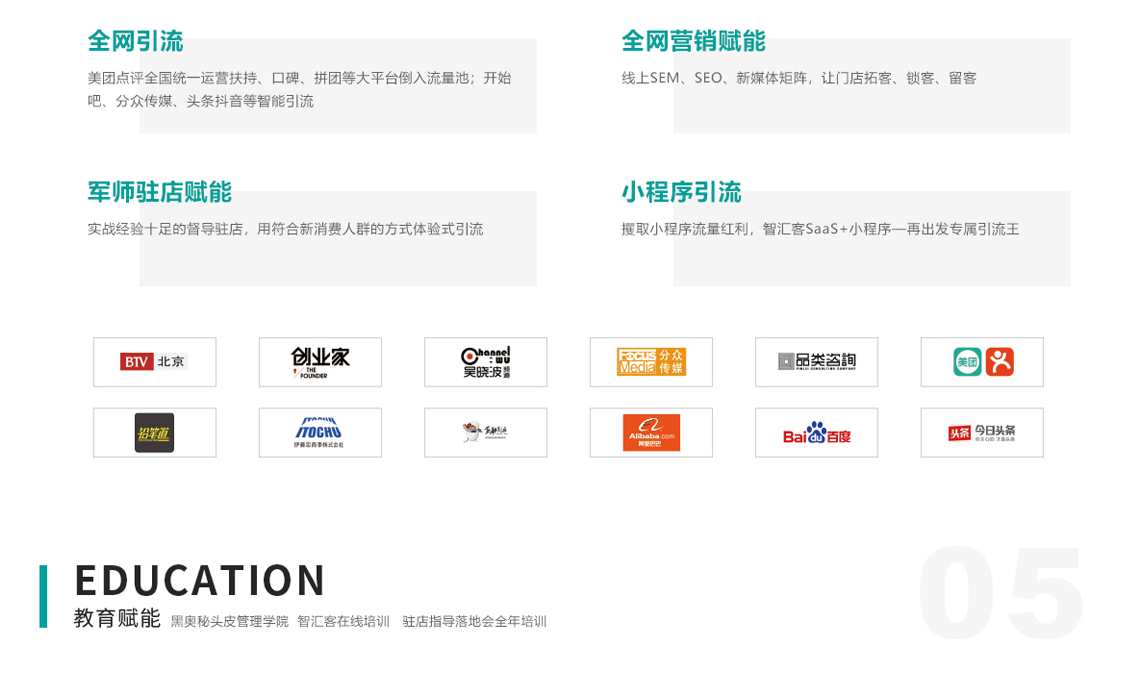Click the EDUCATION section title
Screen dimensions: 1140x677
point(200,580)
